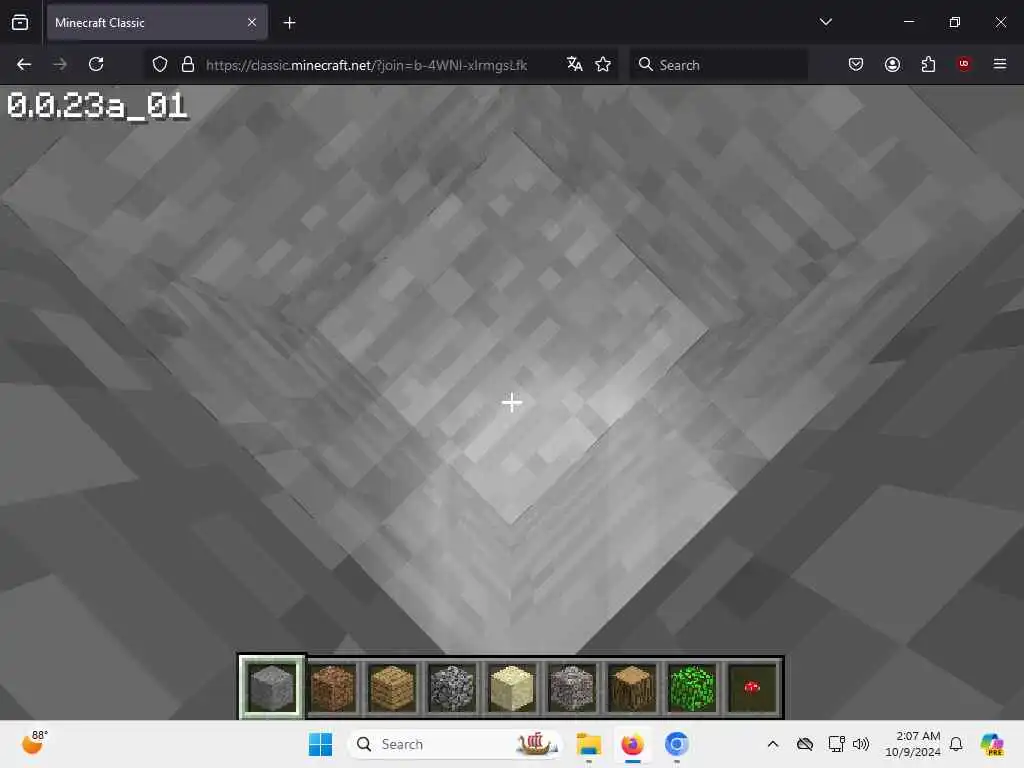Close the Minecraft Classic tab
1024x768 pixels.
[x=252, y=22]
